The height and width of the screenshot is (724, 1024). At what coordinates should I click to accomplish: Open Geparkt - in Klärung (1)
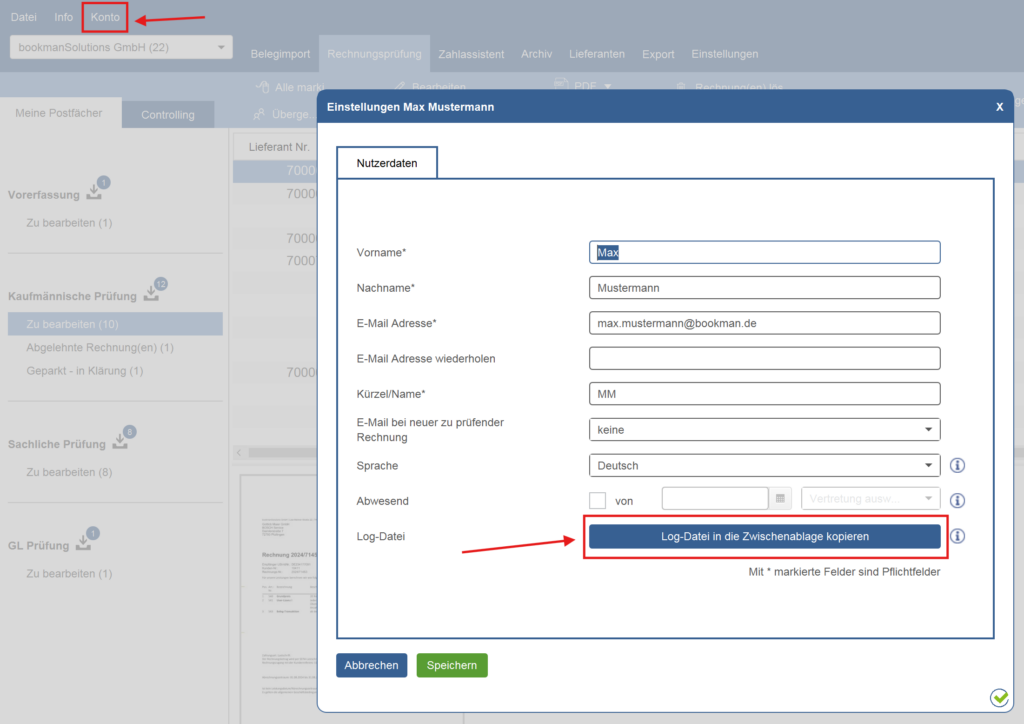[85, 371]
